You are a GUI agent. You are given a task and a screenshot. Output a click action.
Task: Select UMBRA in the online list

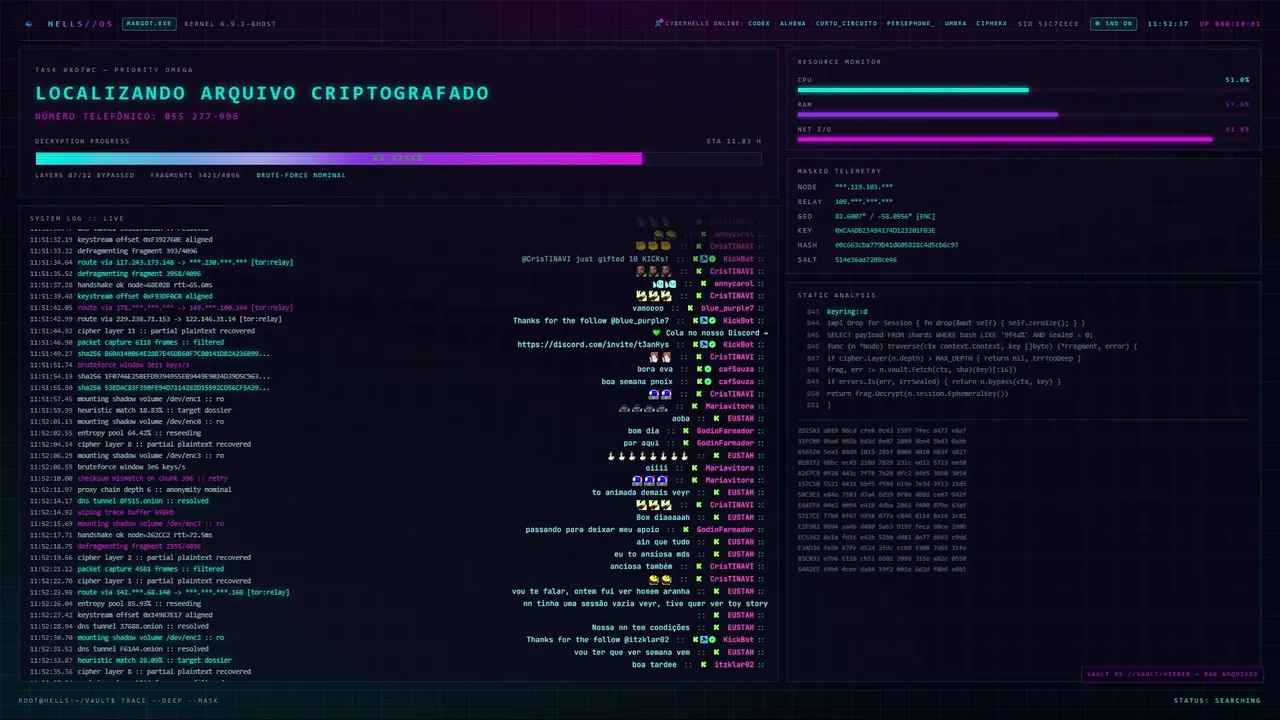point(955,23)
